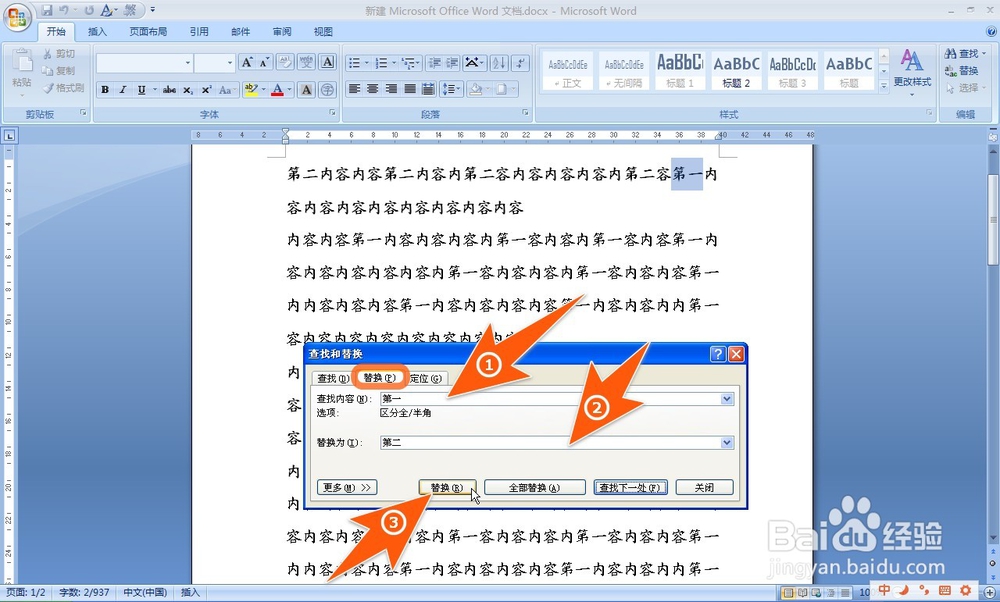
Task: Select the Format Painter (格式刷)
Action: tap(64, 88)
